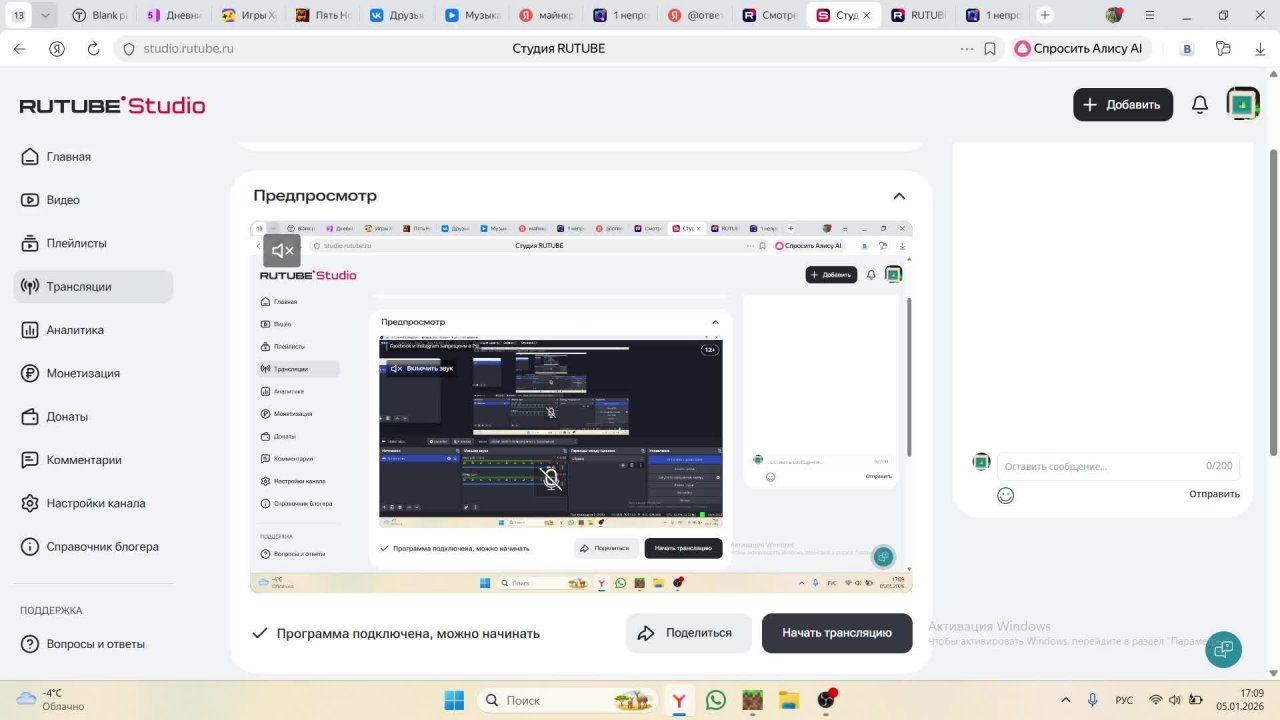Screen dimensions: 1280x720
Task: Open Видео in the sidebar
Action: [x=94, y=200]
